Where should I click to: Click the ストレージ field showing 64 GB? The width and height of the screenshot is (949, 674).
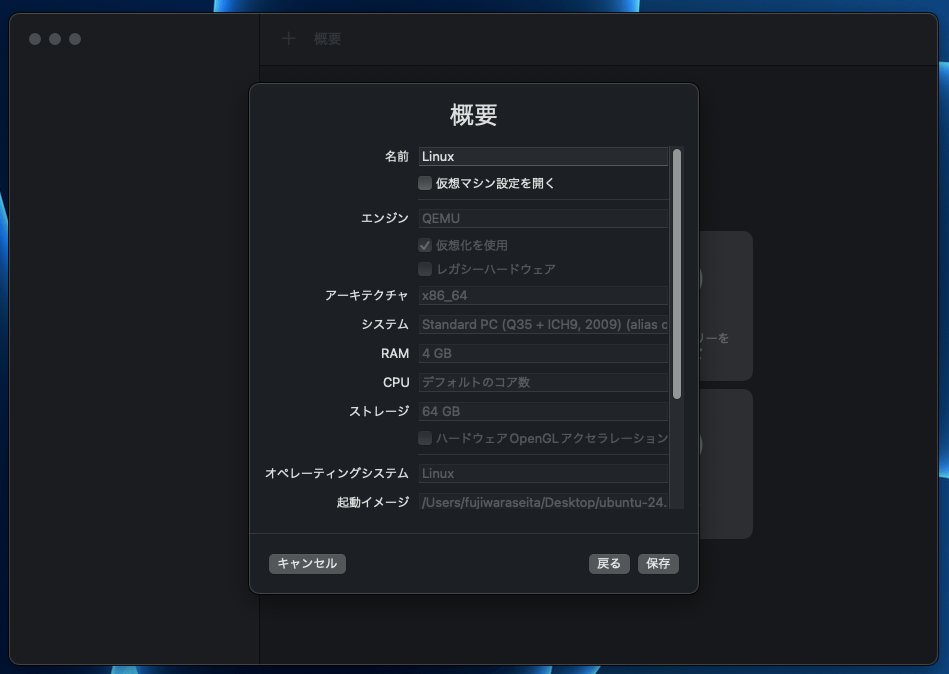pyautogui.click(x=543, y=411)
